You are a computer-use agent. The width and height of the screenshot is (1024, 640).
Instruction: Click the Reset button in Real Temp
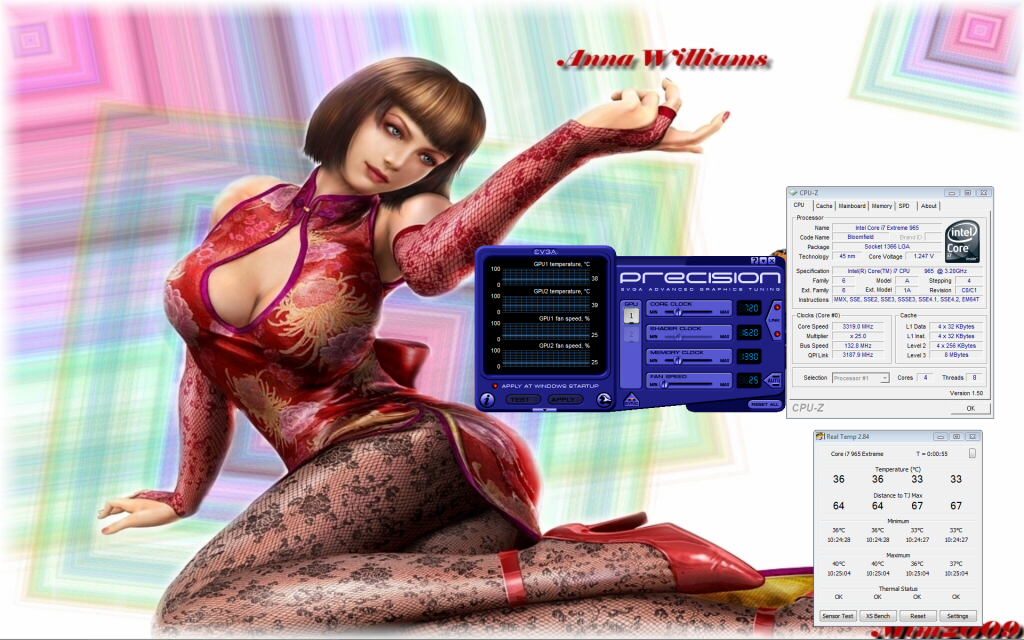[x=918, y=616]
